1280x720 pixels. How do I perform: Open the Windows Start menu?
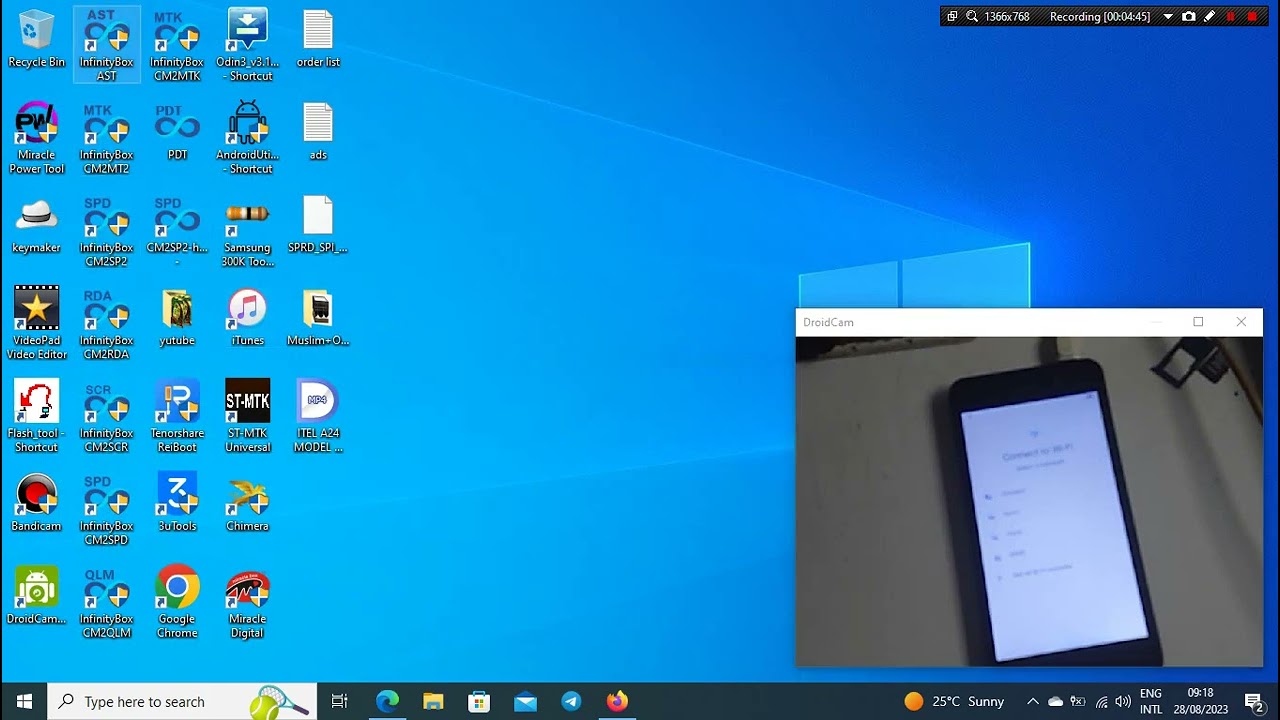tap(24, 701)
